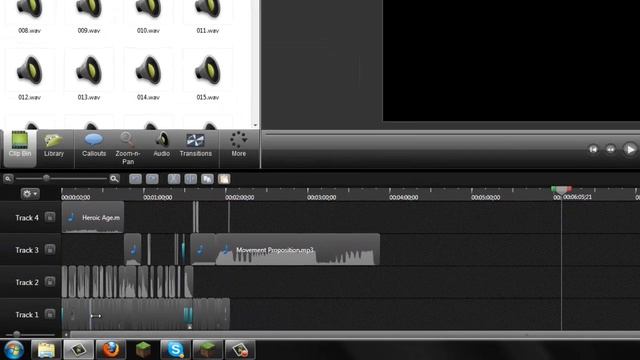The height and width of the screenshot is (360, 640).
Task: Open the timeline settings gear dropdown
Action: tap(30, 193)
